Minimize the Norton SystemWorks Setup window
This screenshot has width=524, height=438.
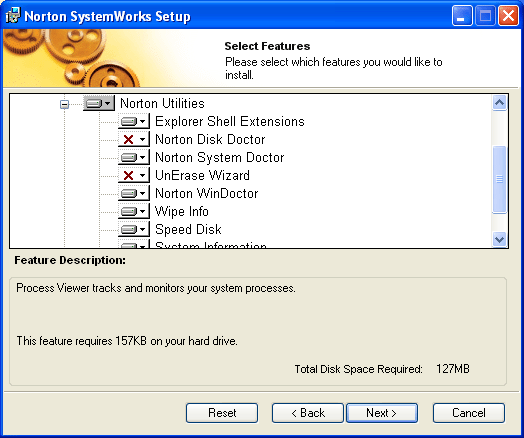click(462, 16)
